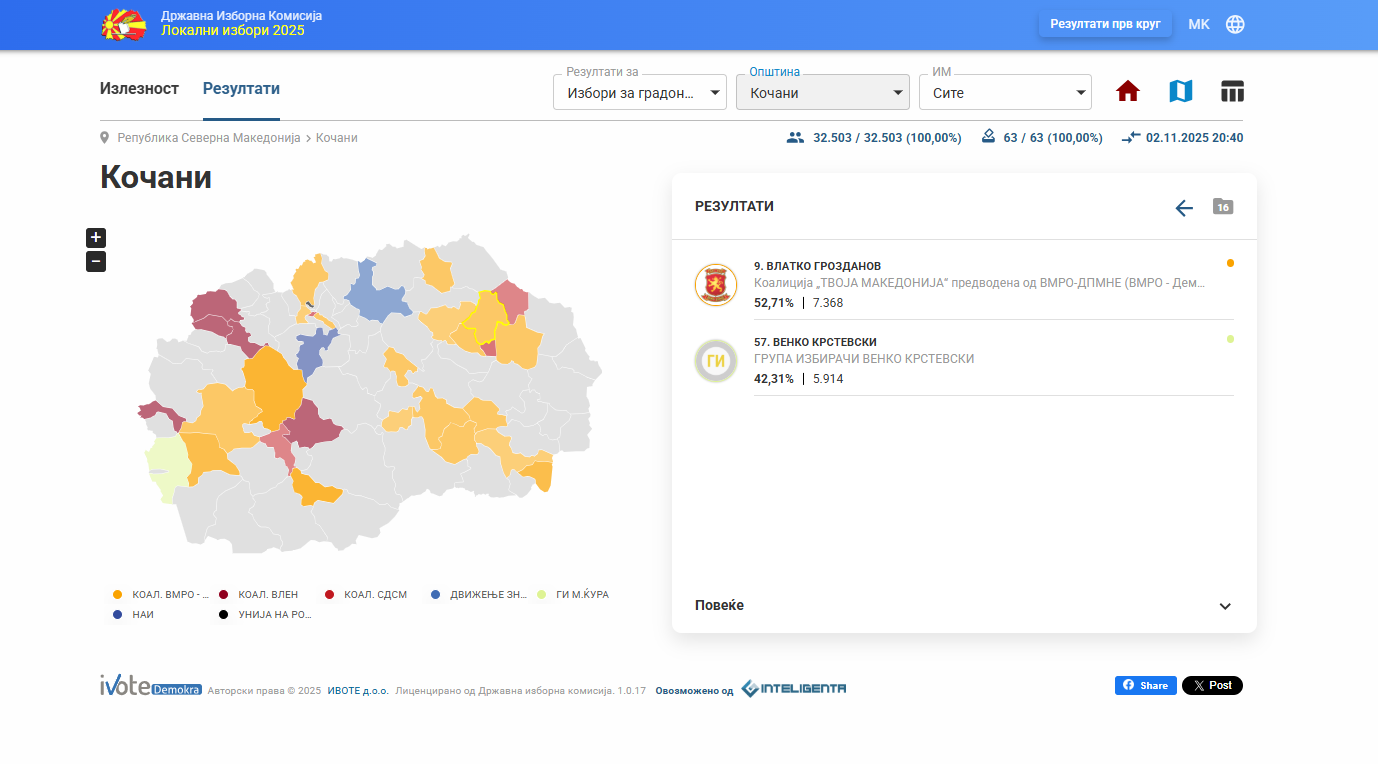Click the Резултати прв круг button

(1105, 24)
